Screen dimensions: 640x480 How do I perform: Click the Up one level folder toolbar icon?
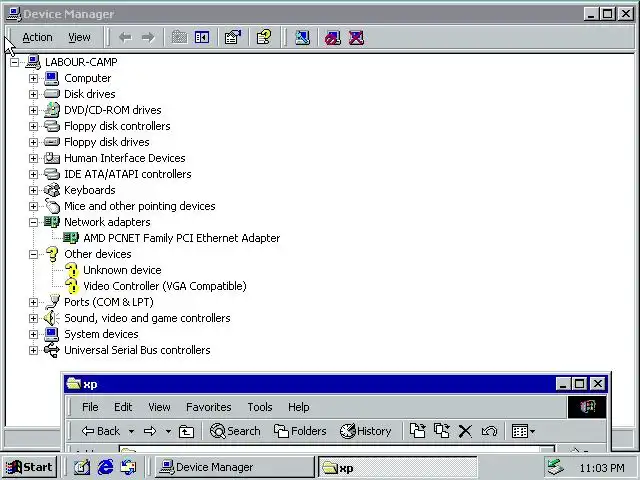179,38
